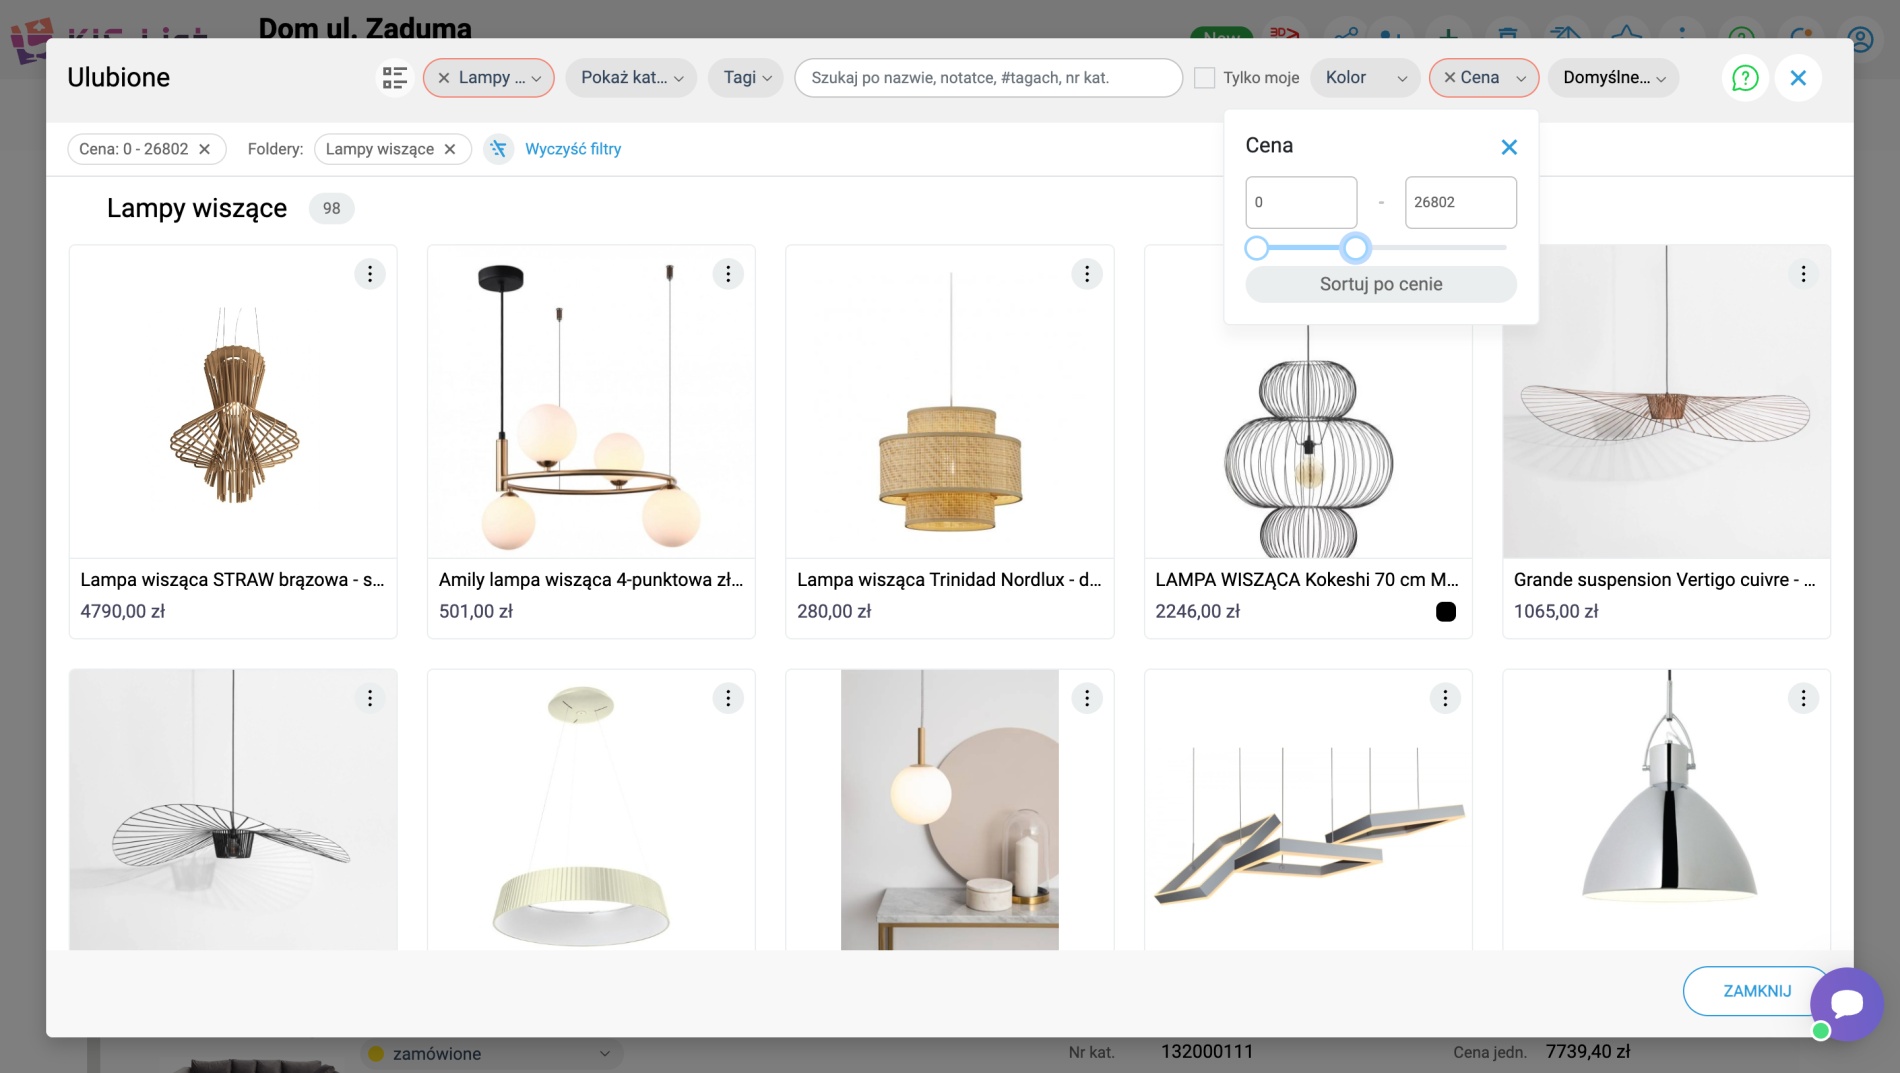The image size is (1900, 1073).
Task: Open the green help question icon
Action: coord(1744,78)
